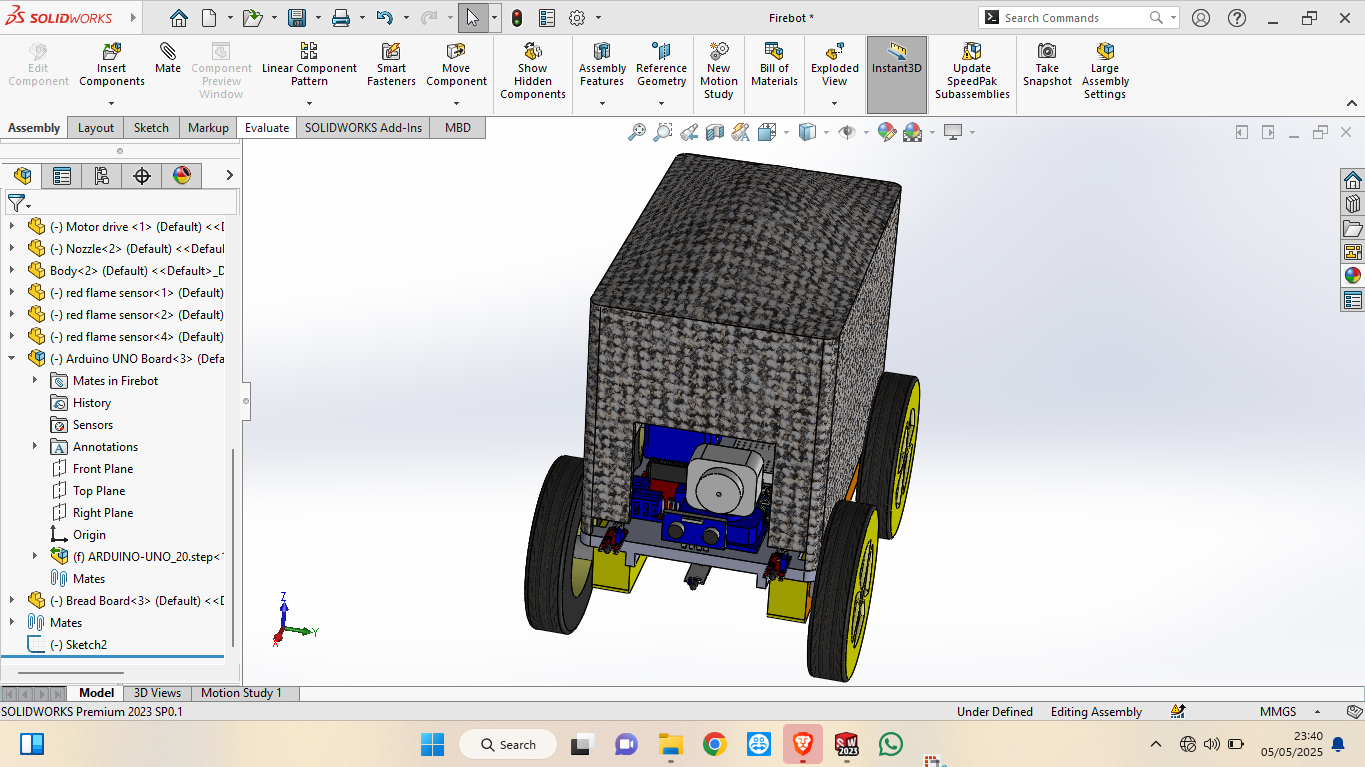Open Windows Start menu
Image resolution: width=1365 pixels, height=767 pixels.
[432, 745]
